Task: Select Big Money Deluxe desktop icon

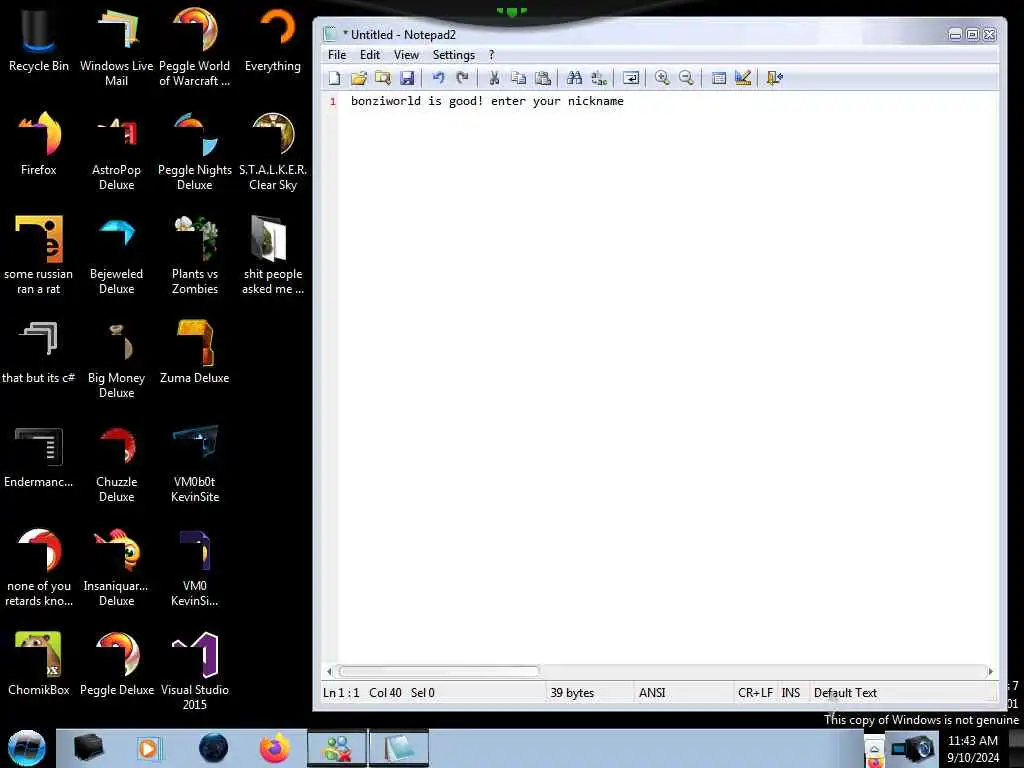Action: pyautogui.click(x=116, y=359)
